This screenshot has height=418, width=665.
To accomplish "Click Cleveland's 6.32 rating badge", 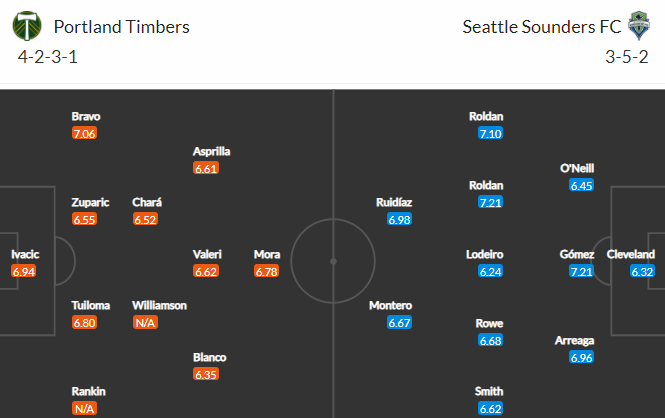I will point(642,271).
